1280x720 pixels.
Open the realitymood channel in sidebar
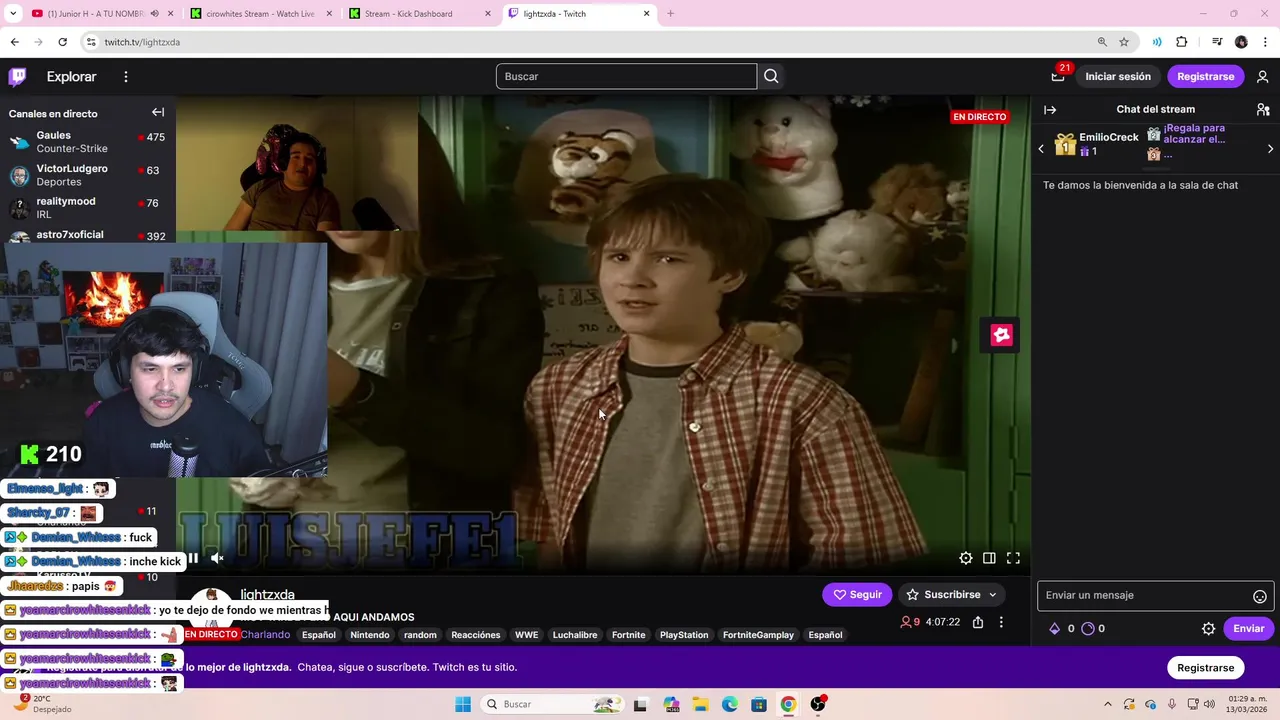click(88, 208)
